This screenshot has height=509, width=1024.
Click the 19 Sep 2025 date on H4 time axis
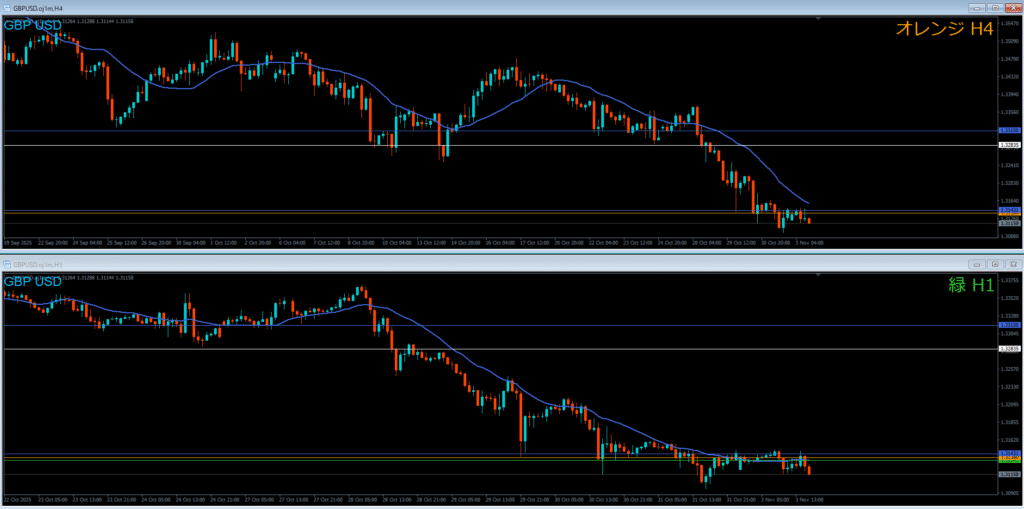[x=16, y=242]
